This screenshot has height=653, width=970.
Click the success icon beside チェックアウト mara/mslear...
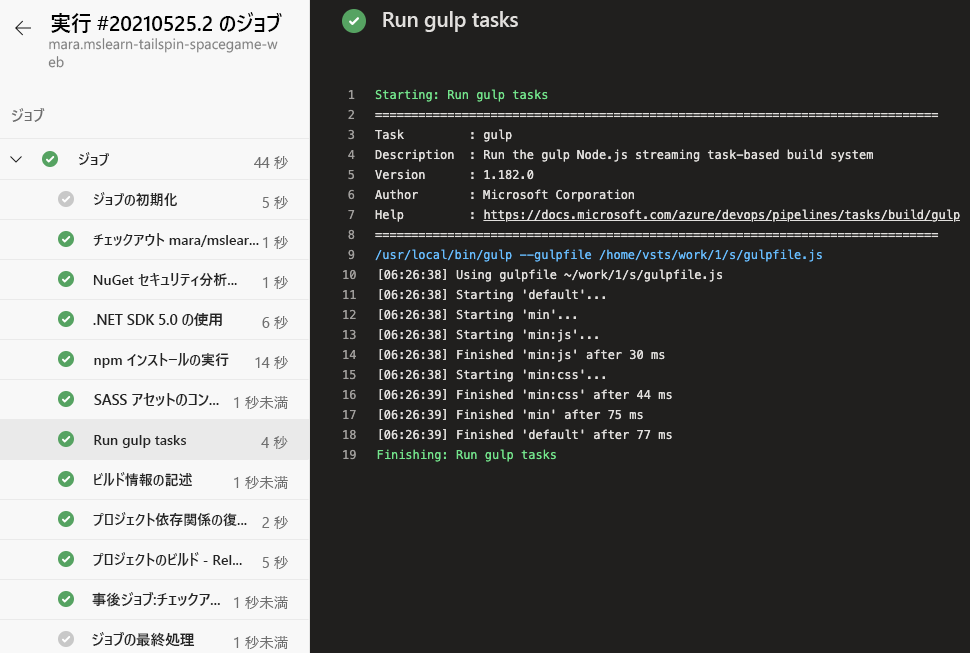(66, 239)
